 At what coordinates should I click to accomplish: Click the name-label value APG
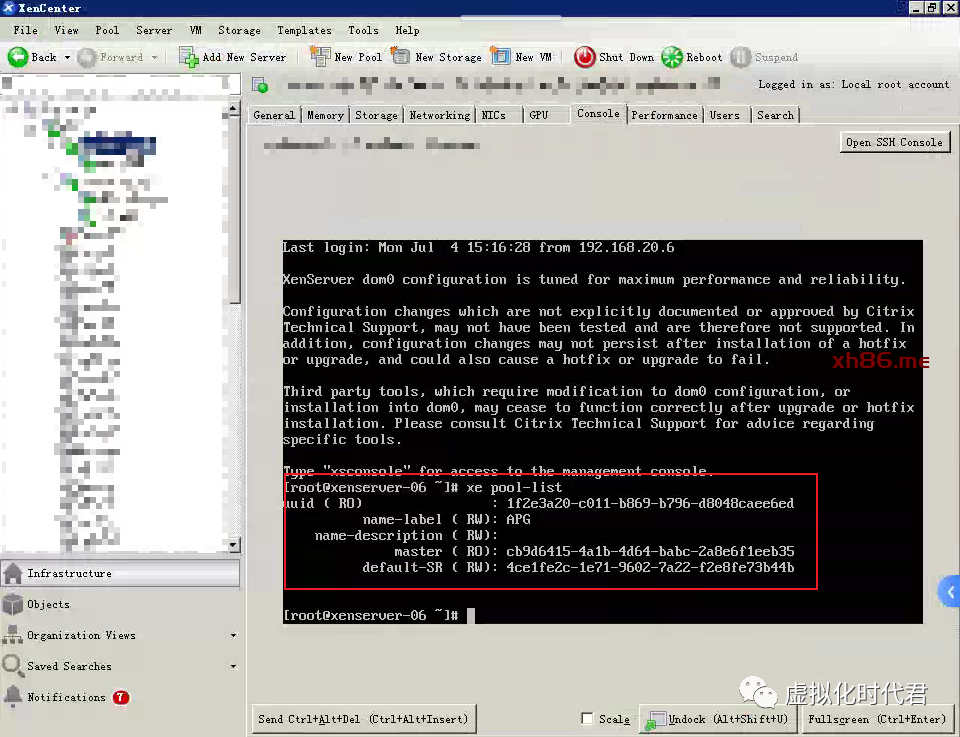(519, 520)
